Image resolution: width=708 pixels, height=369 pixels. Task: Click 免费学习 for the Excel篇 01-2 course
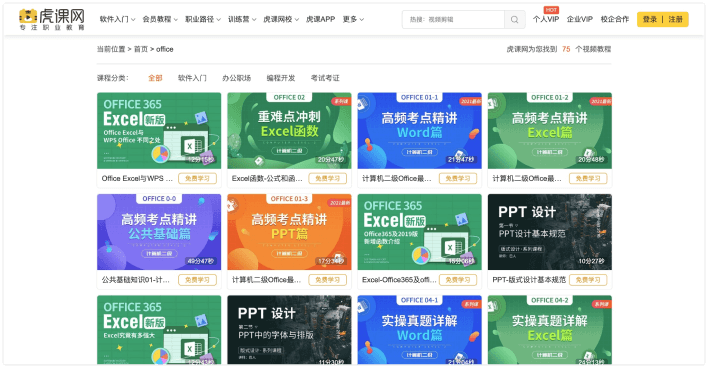pyautogui.click(x=588, y=178)
